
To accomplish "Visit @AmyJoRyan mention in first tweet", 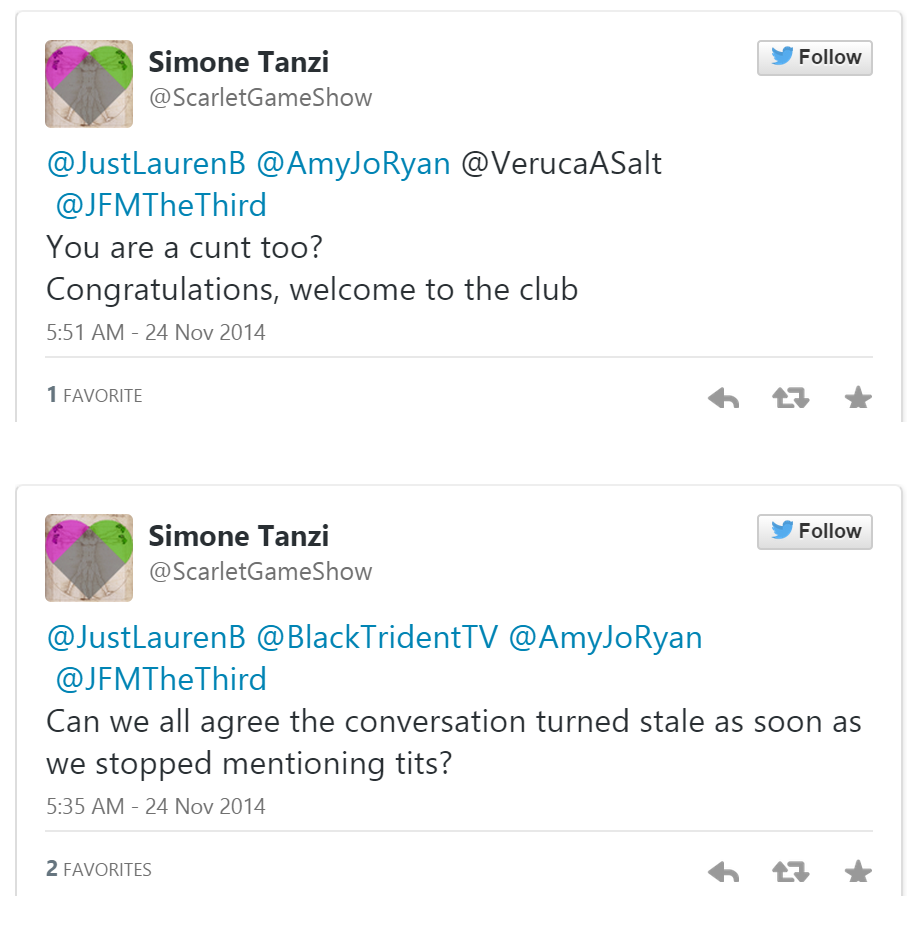I will (x=354, y=164).
